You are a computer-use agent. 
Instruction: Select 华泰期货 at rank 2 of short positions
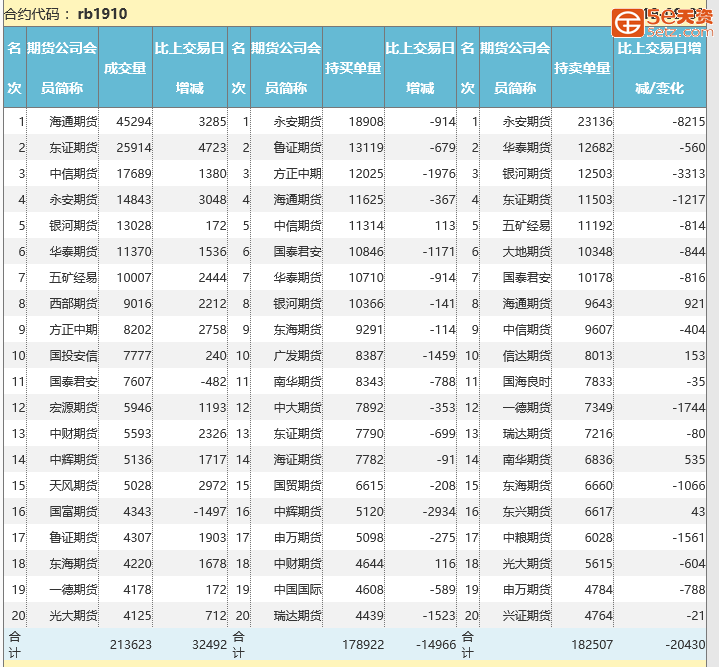pos(526,148)
